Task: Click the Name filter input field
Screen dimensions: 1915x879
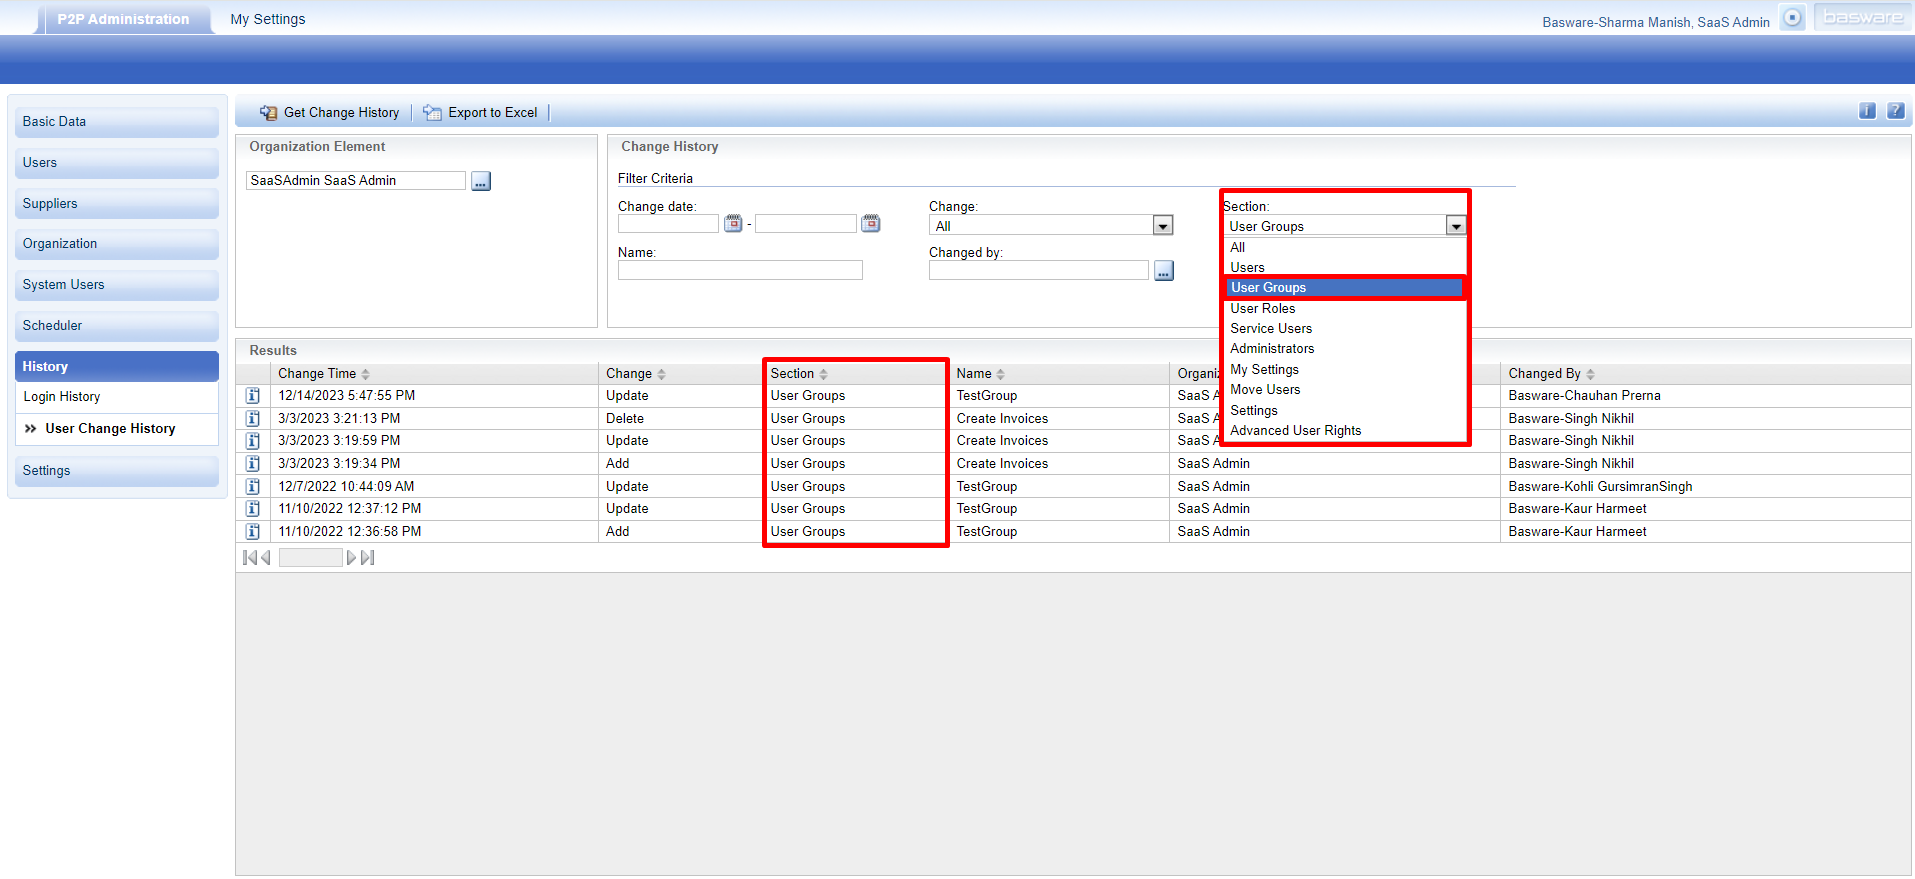Action: [x=740, y=271]
